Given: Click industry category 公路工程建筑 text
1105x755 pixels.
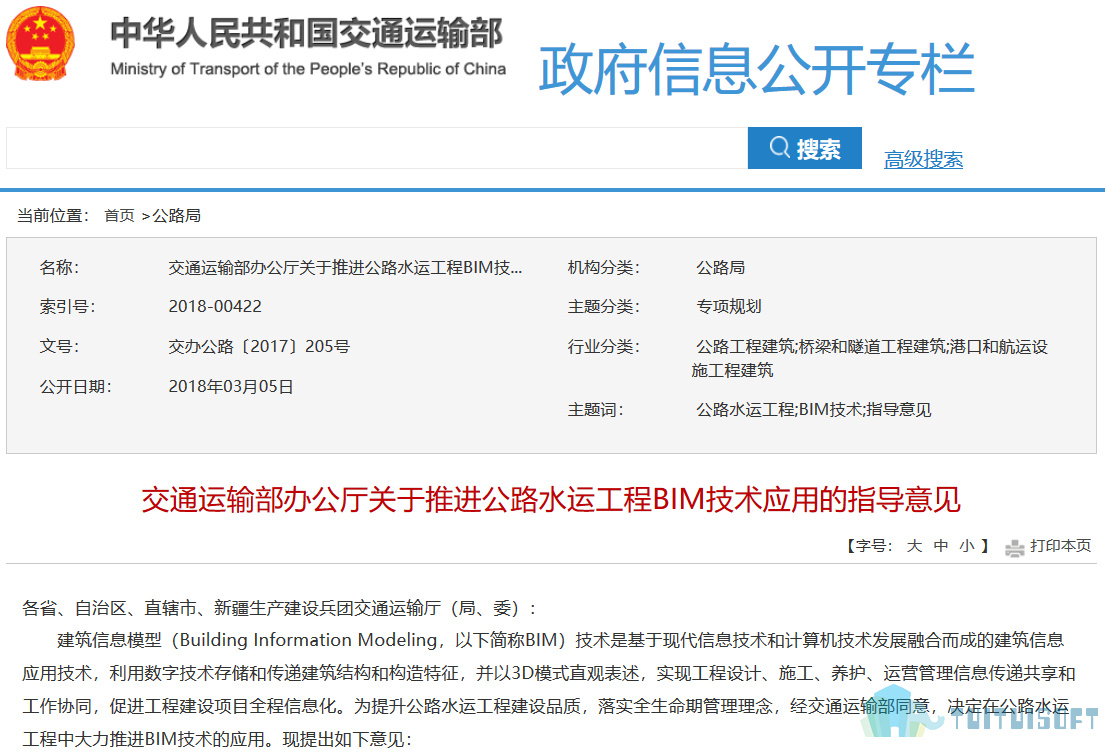Looking at the screenshot, I should click(870, 358).
